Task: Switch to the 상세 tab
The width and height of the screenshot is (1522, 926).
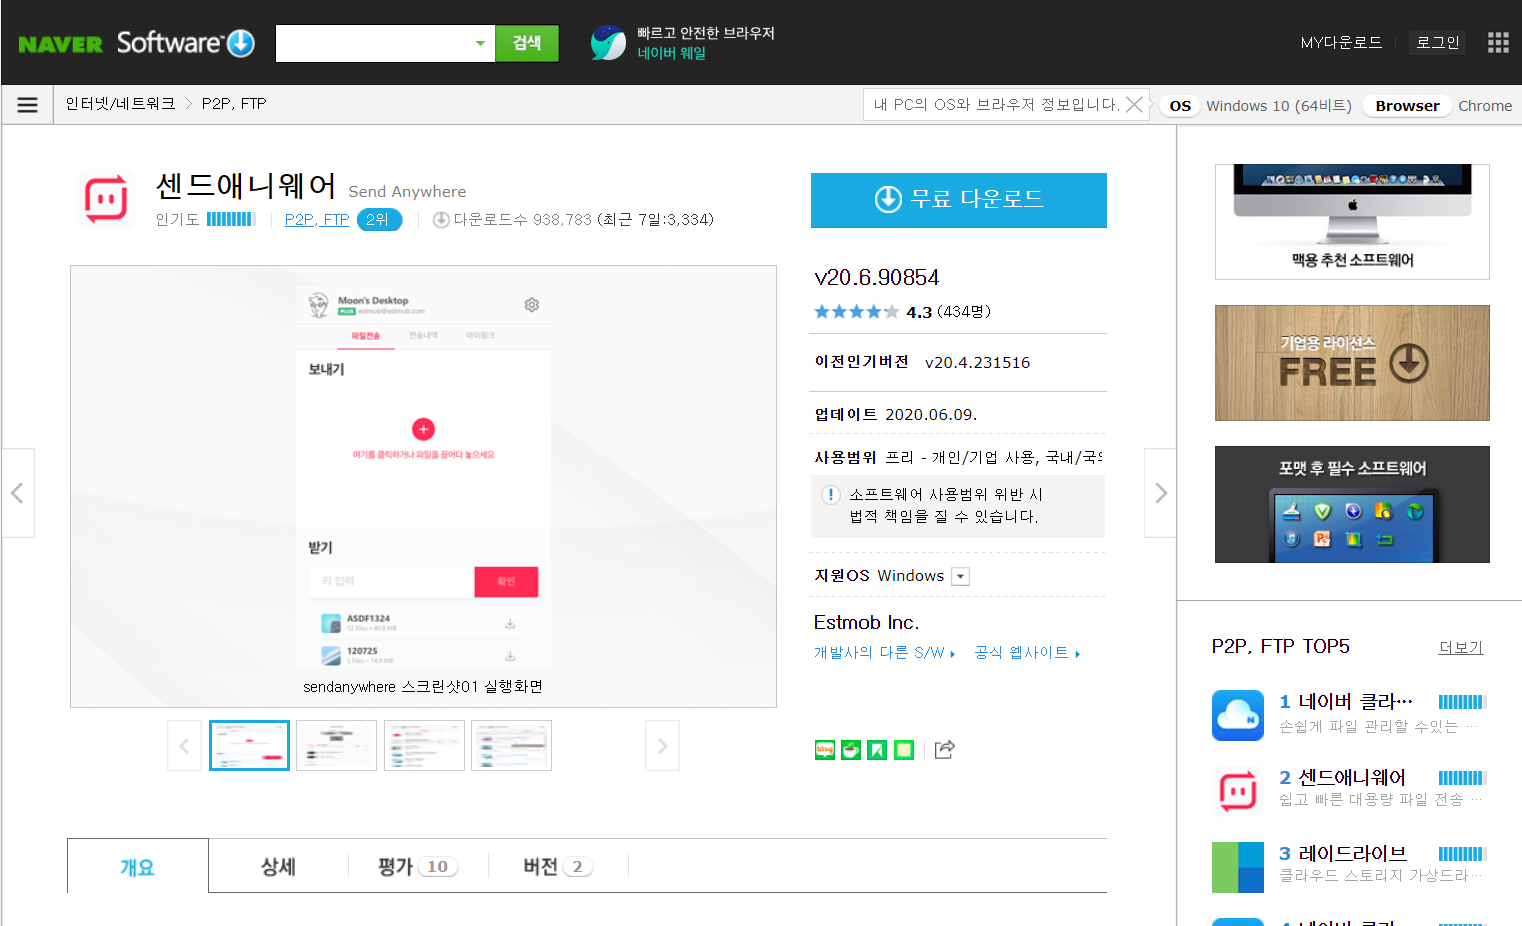Action: point(278,866)
